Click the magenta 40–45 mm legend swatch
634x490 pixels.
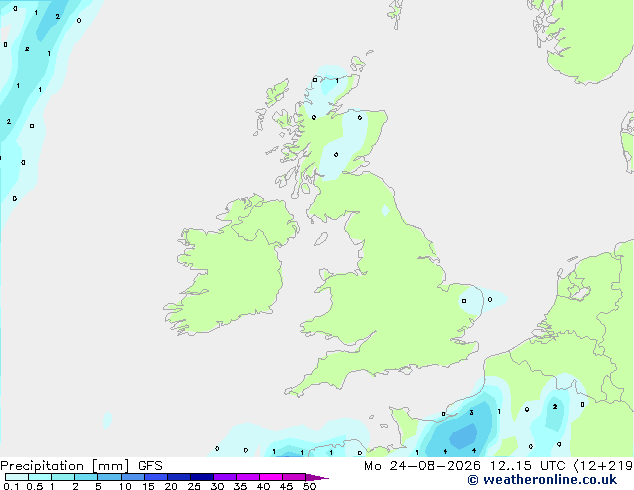tap(271, 477)
